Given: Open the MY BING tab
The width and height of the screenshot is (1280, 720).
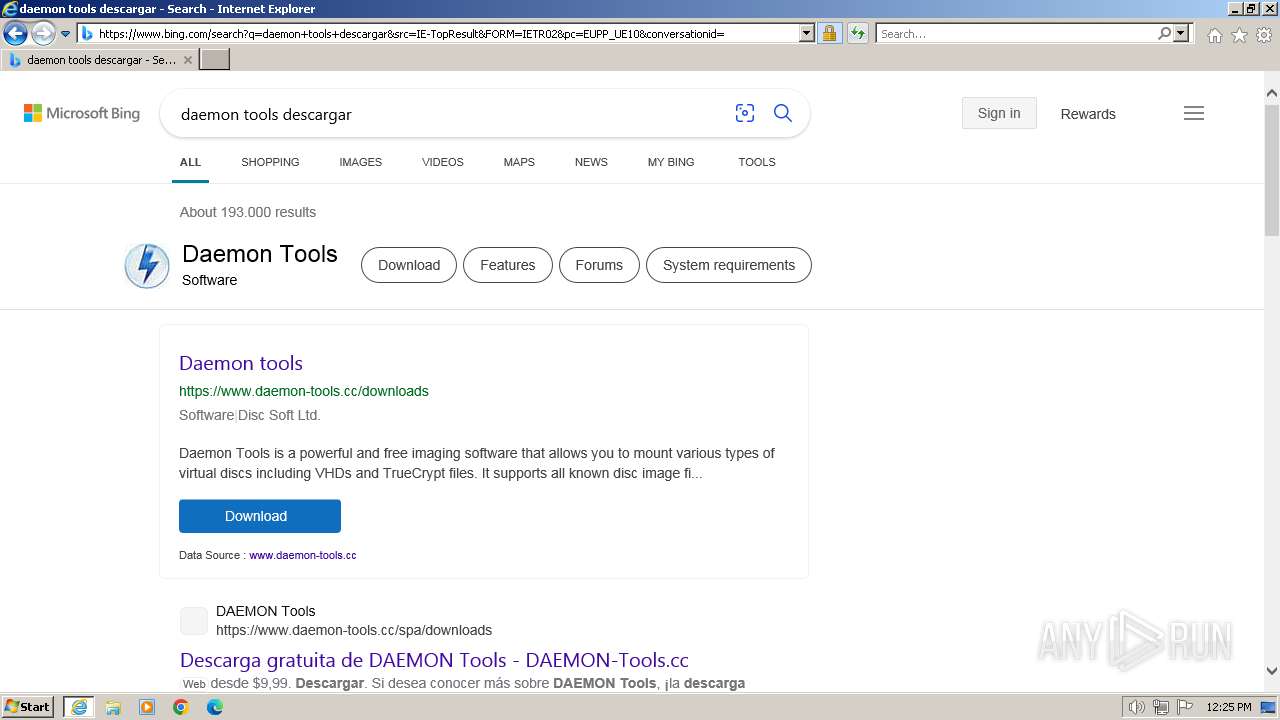Looking at the screenshot, I should pyautogui.click(x=671, y=162).
